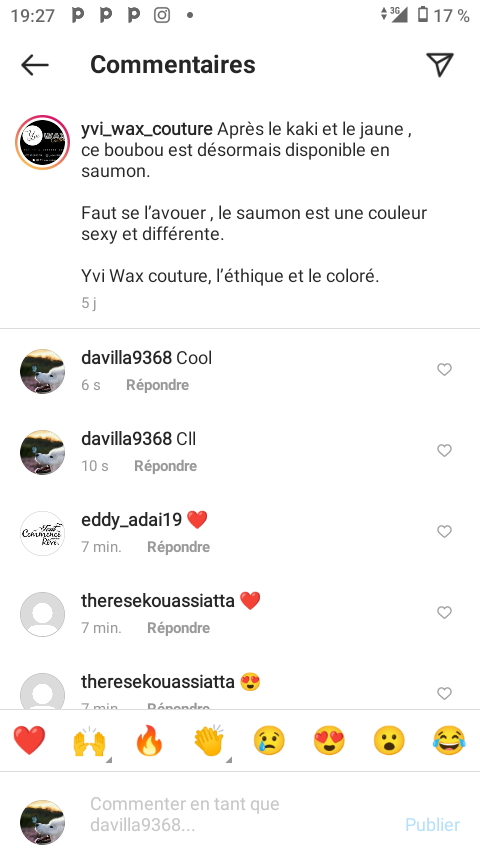Reply to the eddy_adai19 comment
Image resolution: width=480 pixels, height=854 pixels.
click(179, 547)
